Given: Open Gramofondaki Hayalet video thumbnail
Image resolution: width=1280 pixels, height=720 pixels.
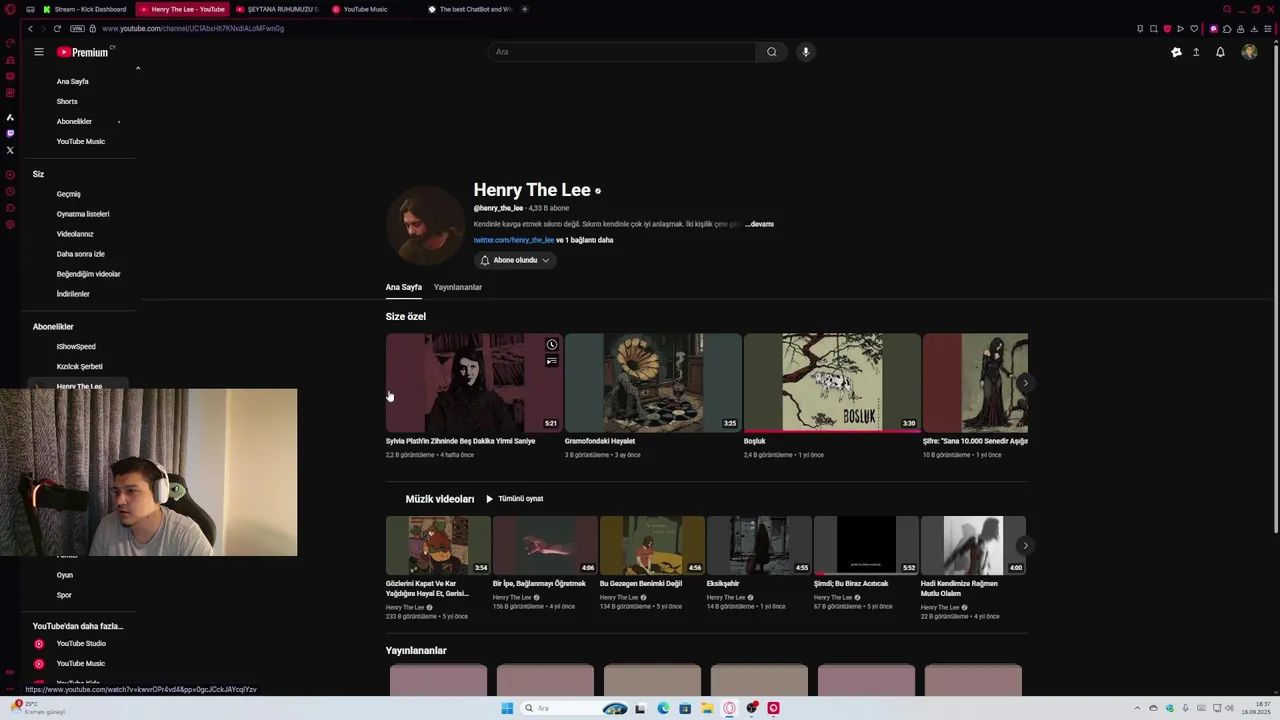Looking at the screenshot, I should [x=653, y=383].
